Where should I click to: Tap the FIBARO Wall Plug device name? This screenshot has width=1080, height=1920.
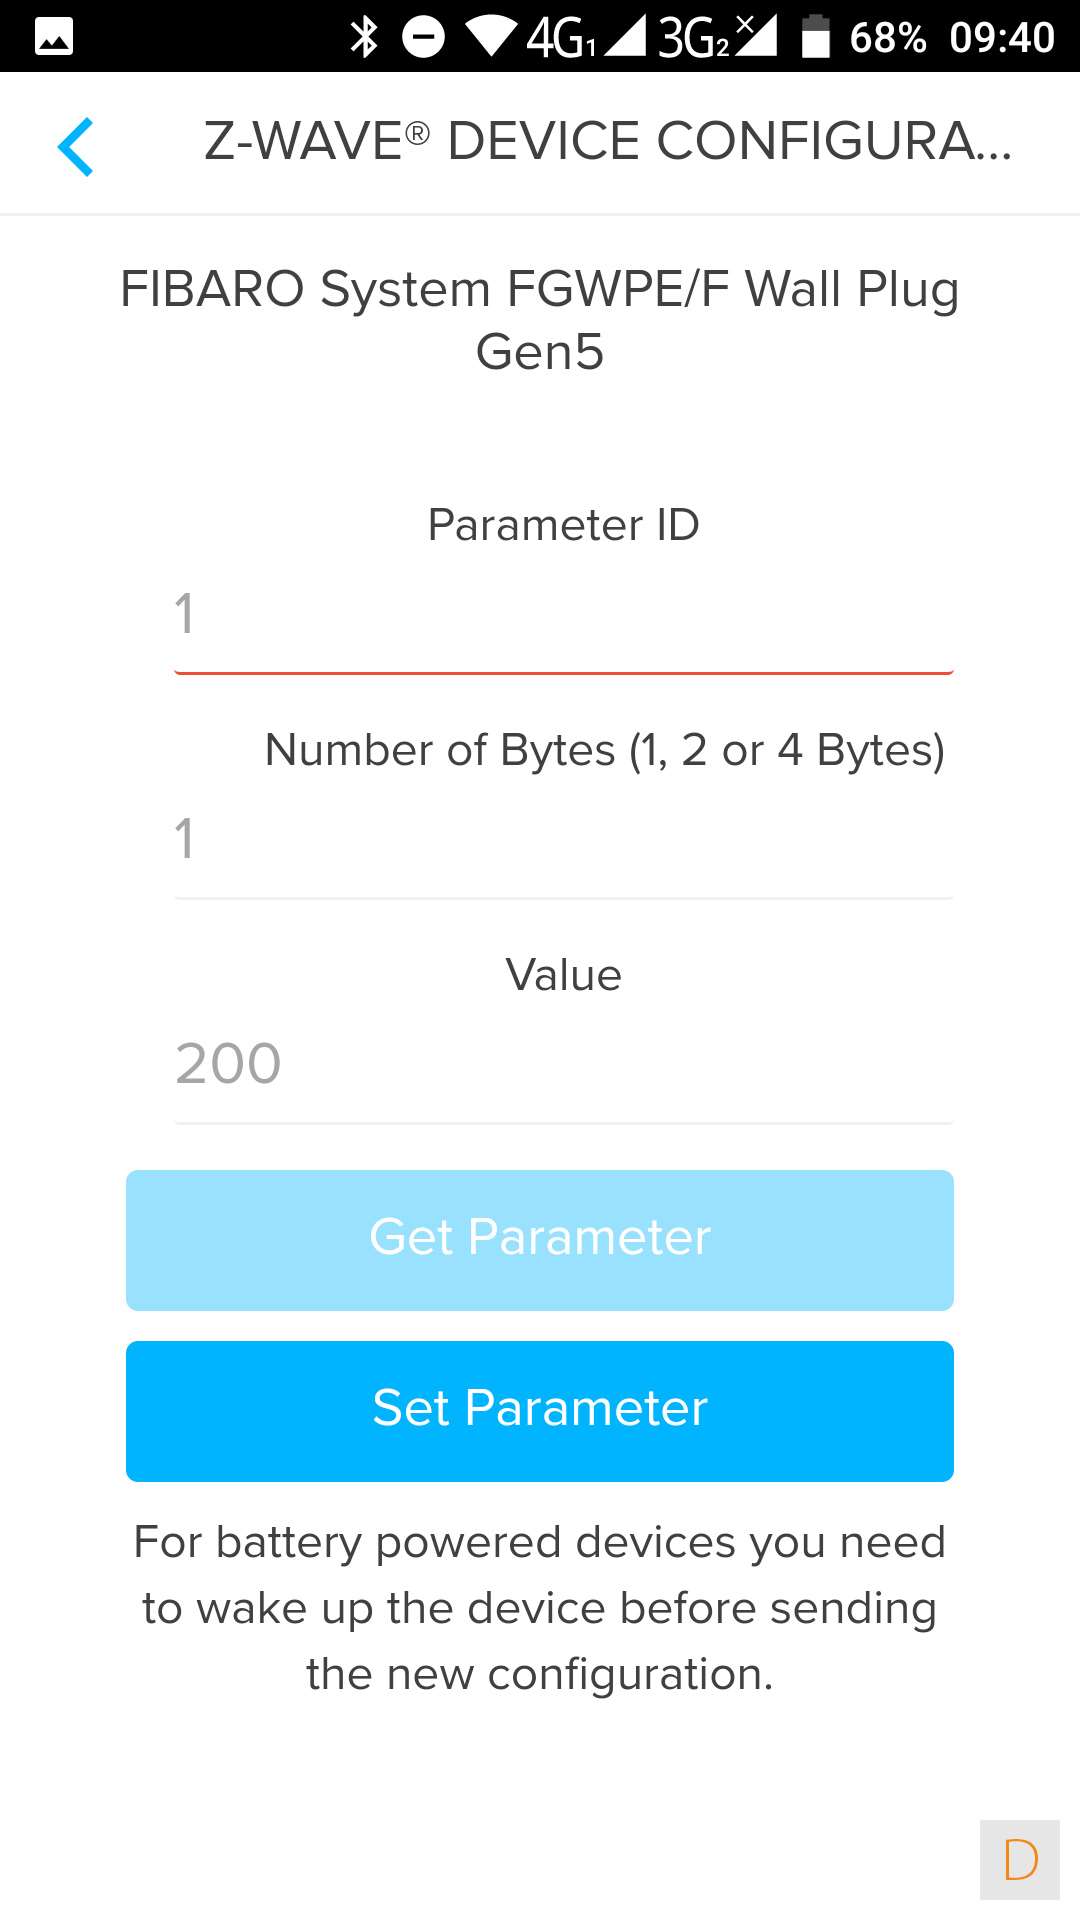[x=540, y=320]
